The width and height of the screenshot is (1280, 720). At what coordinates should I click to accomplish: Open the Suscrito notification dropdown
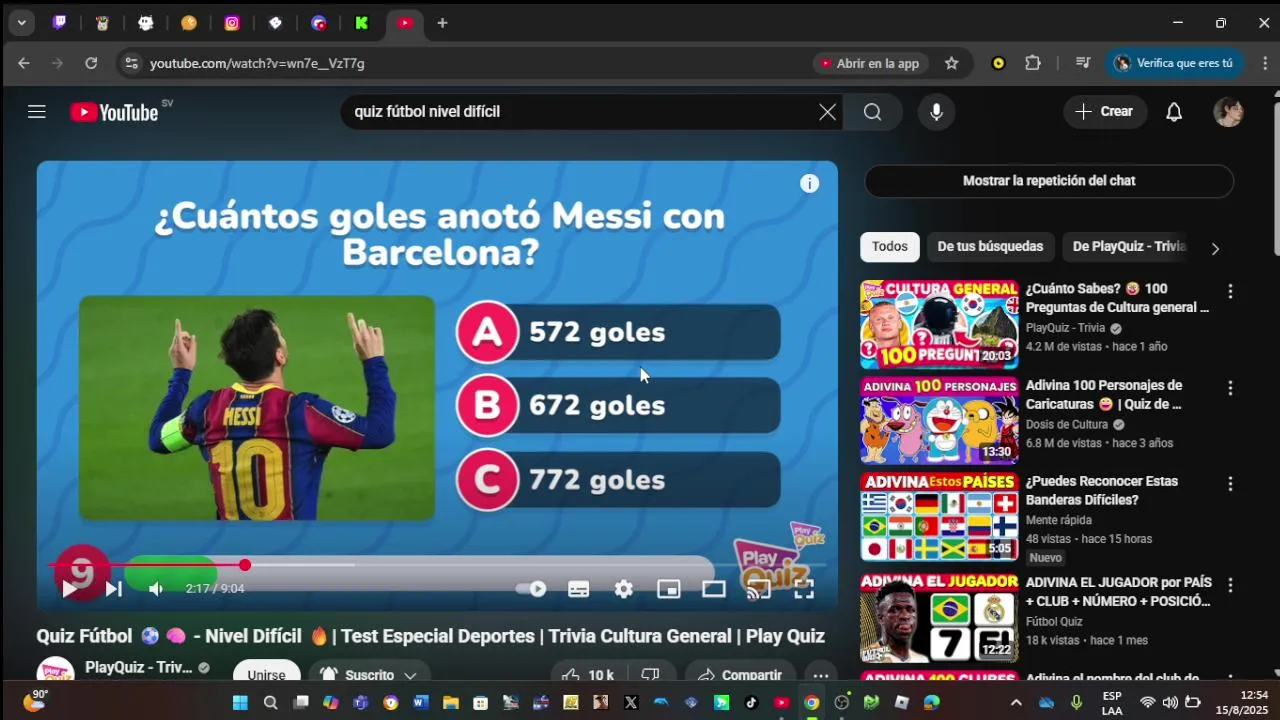click(369, 675)
